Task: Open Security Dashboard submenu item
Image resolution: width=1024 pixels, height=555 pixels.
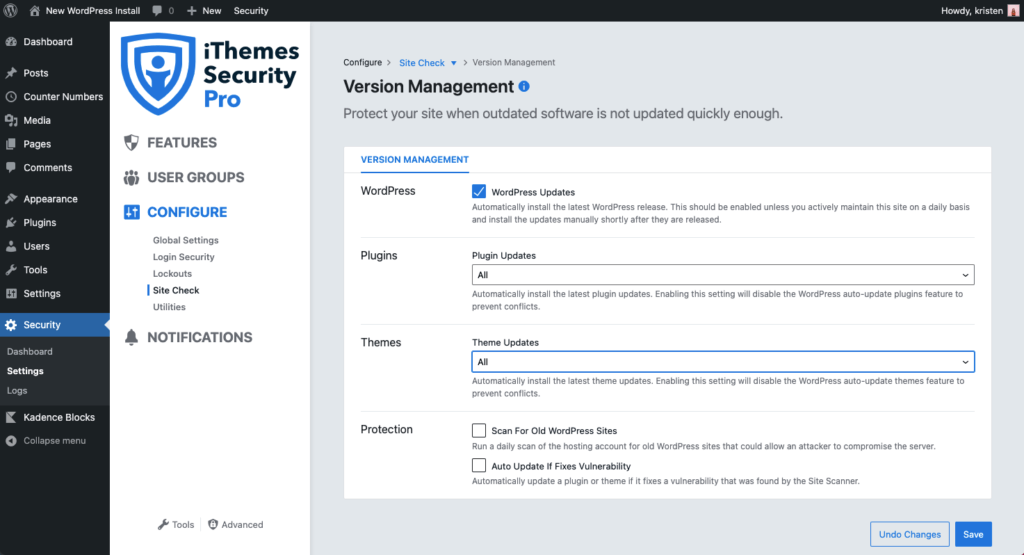Action: pos(29,351)
